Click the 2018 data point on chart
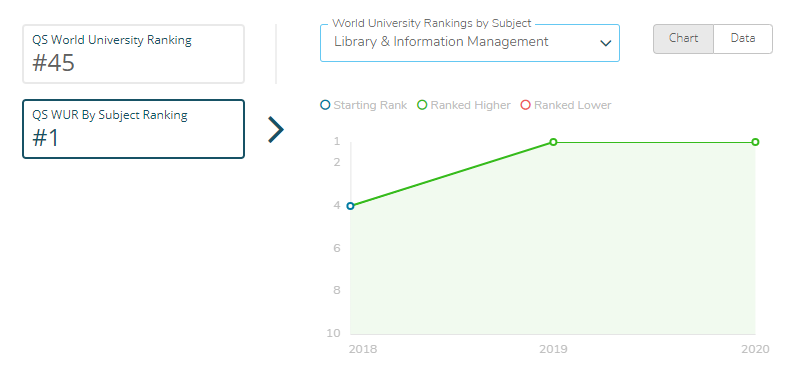 (x=351, y=206)
